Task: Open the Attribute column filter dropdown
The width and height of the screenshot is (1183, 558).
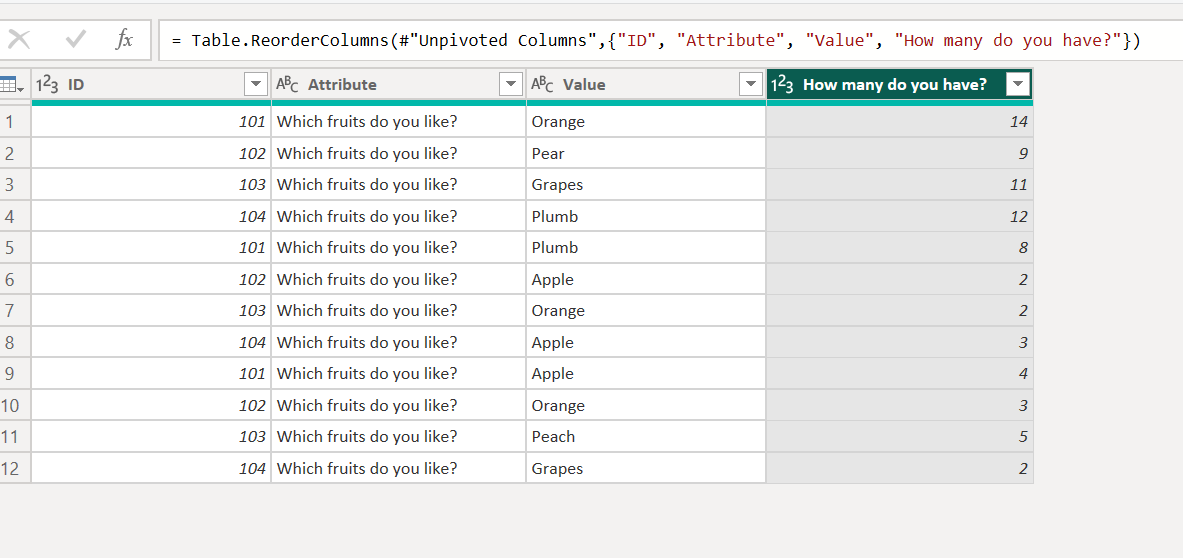Action: coord(512,85)
